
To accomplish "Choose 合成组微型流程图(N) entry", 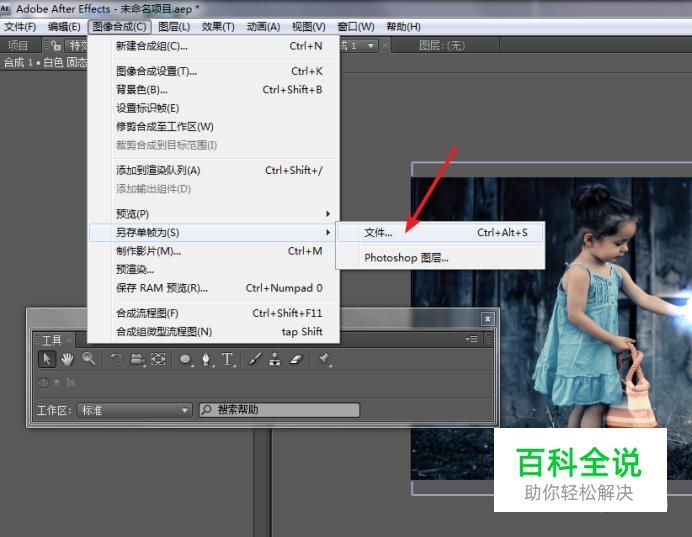I will click(x=214, y=332).
